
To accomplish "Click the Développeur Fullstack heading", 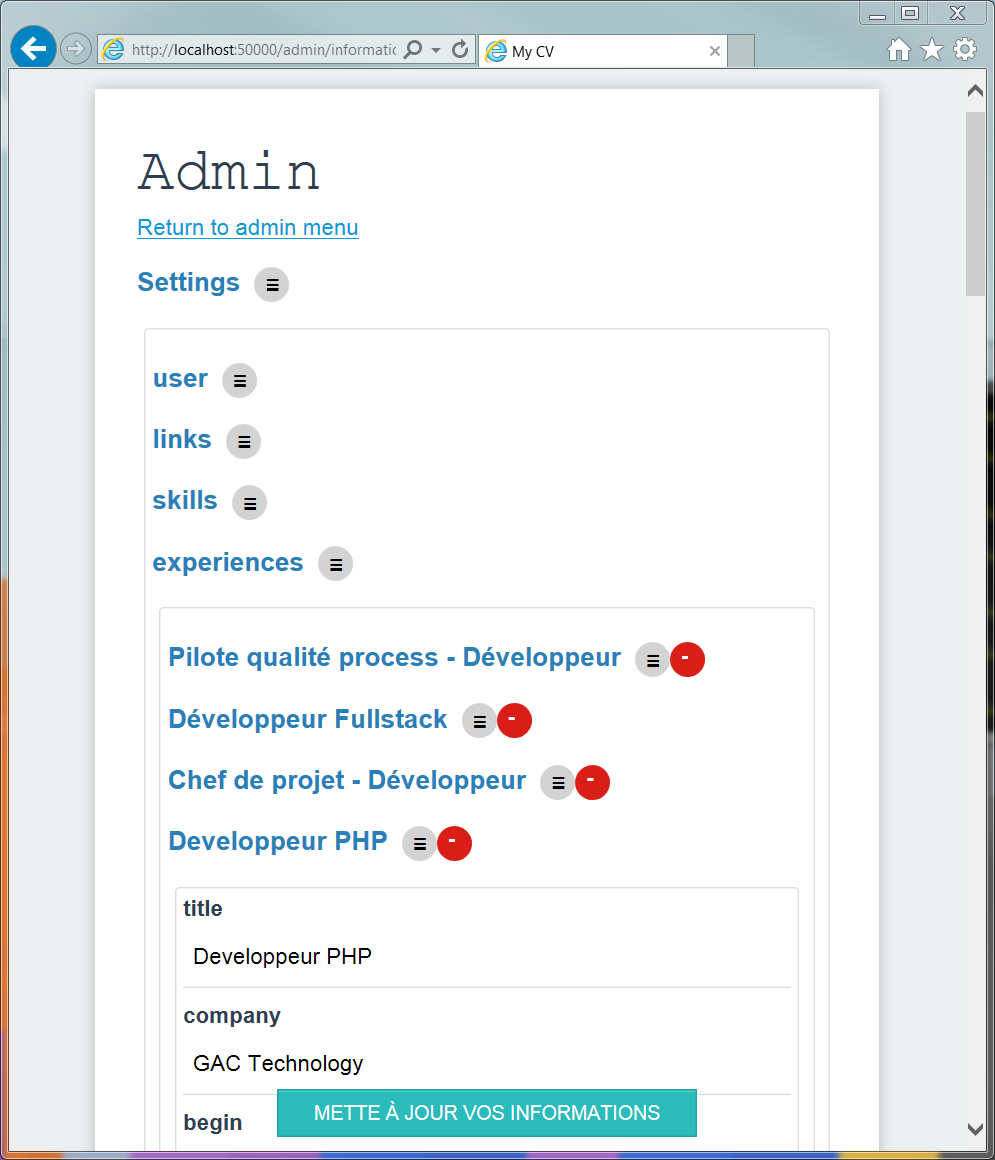I will click(x=308, y=719).
